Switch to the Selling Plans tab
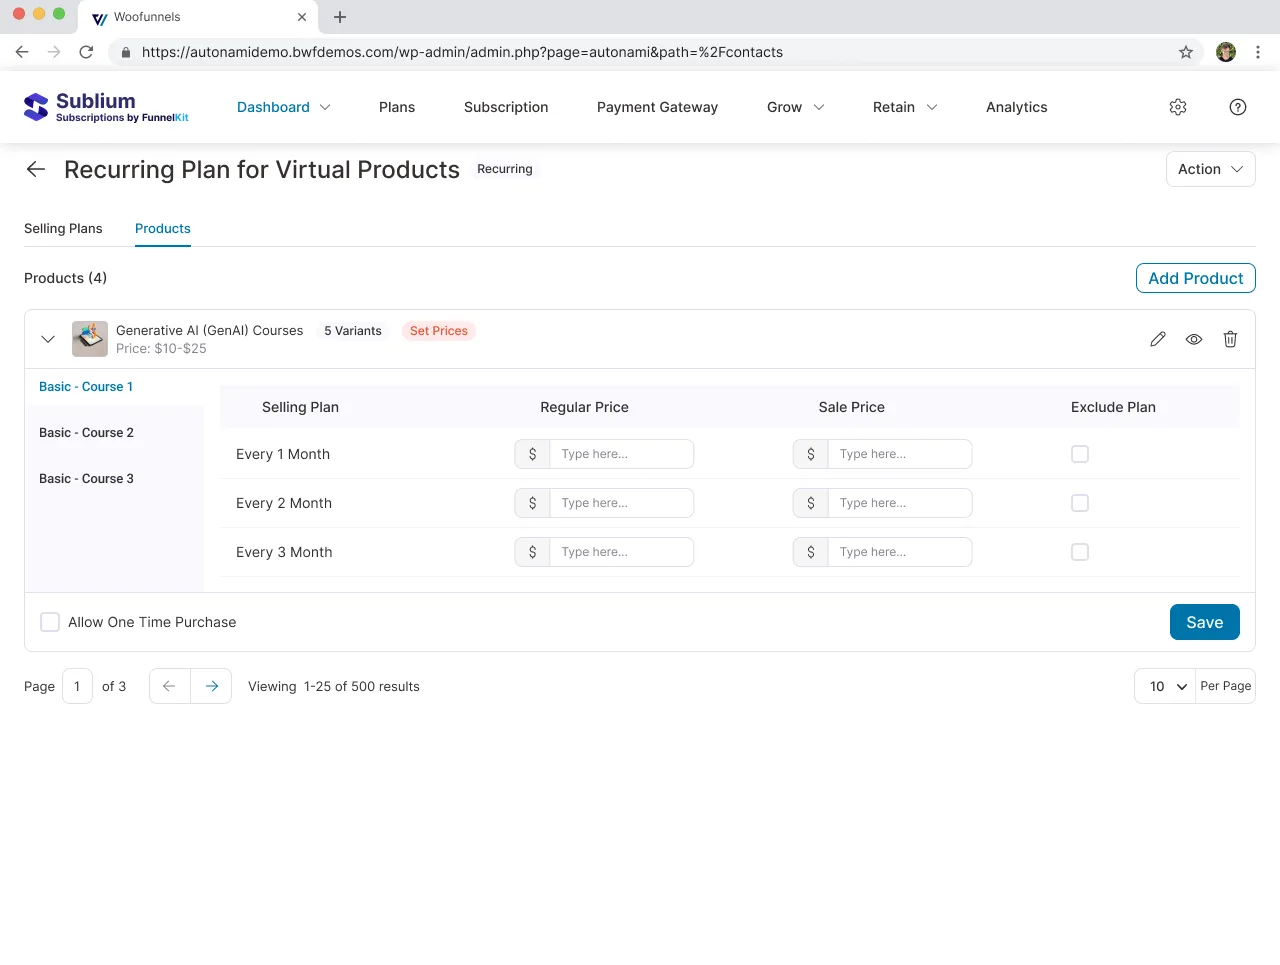Screen dimensions: 1280x965 (x=63, y=228)
